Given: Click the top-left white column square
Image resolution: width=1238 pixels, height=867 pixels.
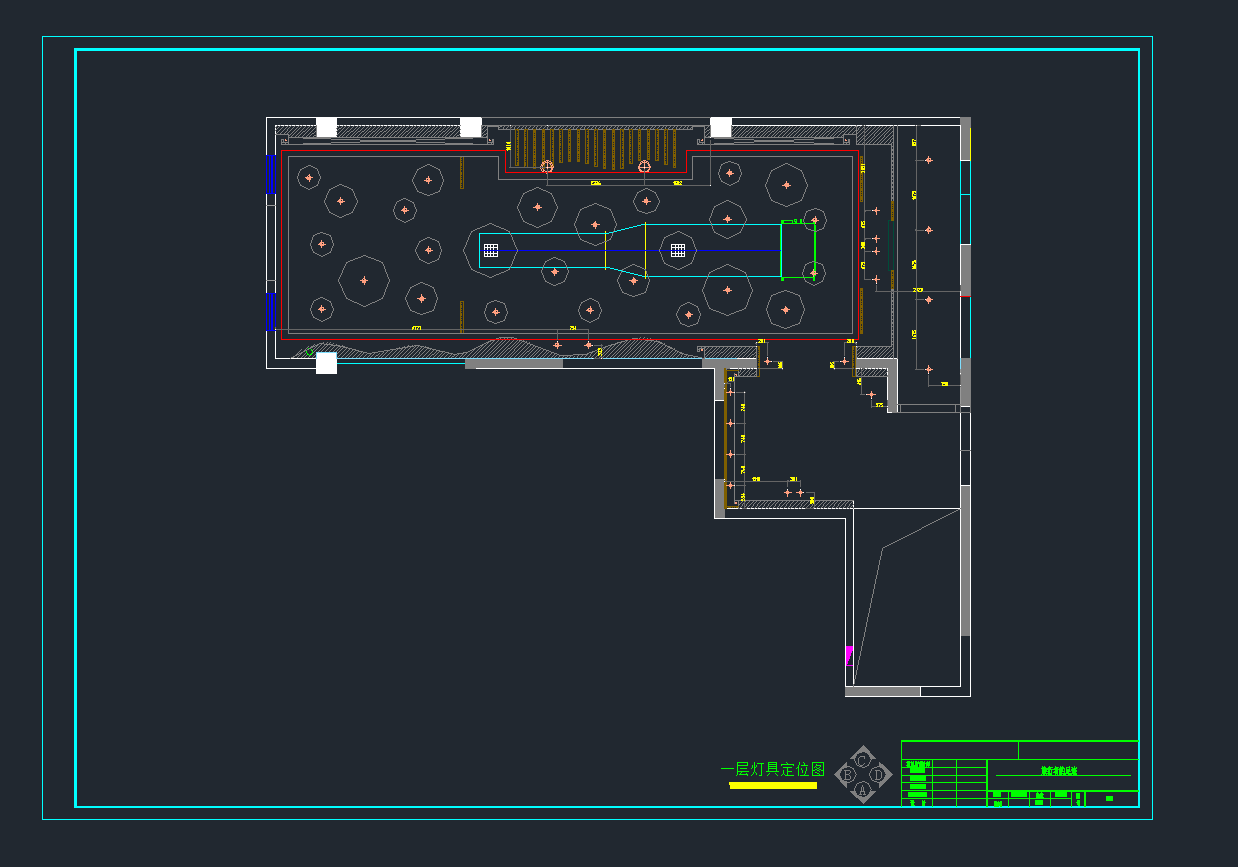Looking at the screenshot, I should (326, 127).
